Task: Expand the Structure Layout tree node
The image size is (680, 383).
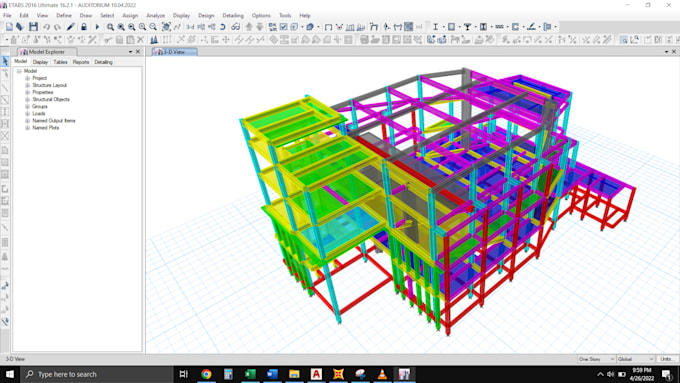Action: (x=27, y=85)
